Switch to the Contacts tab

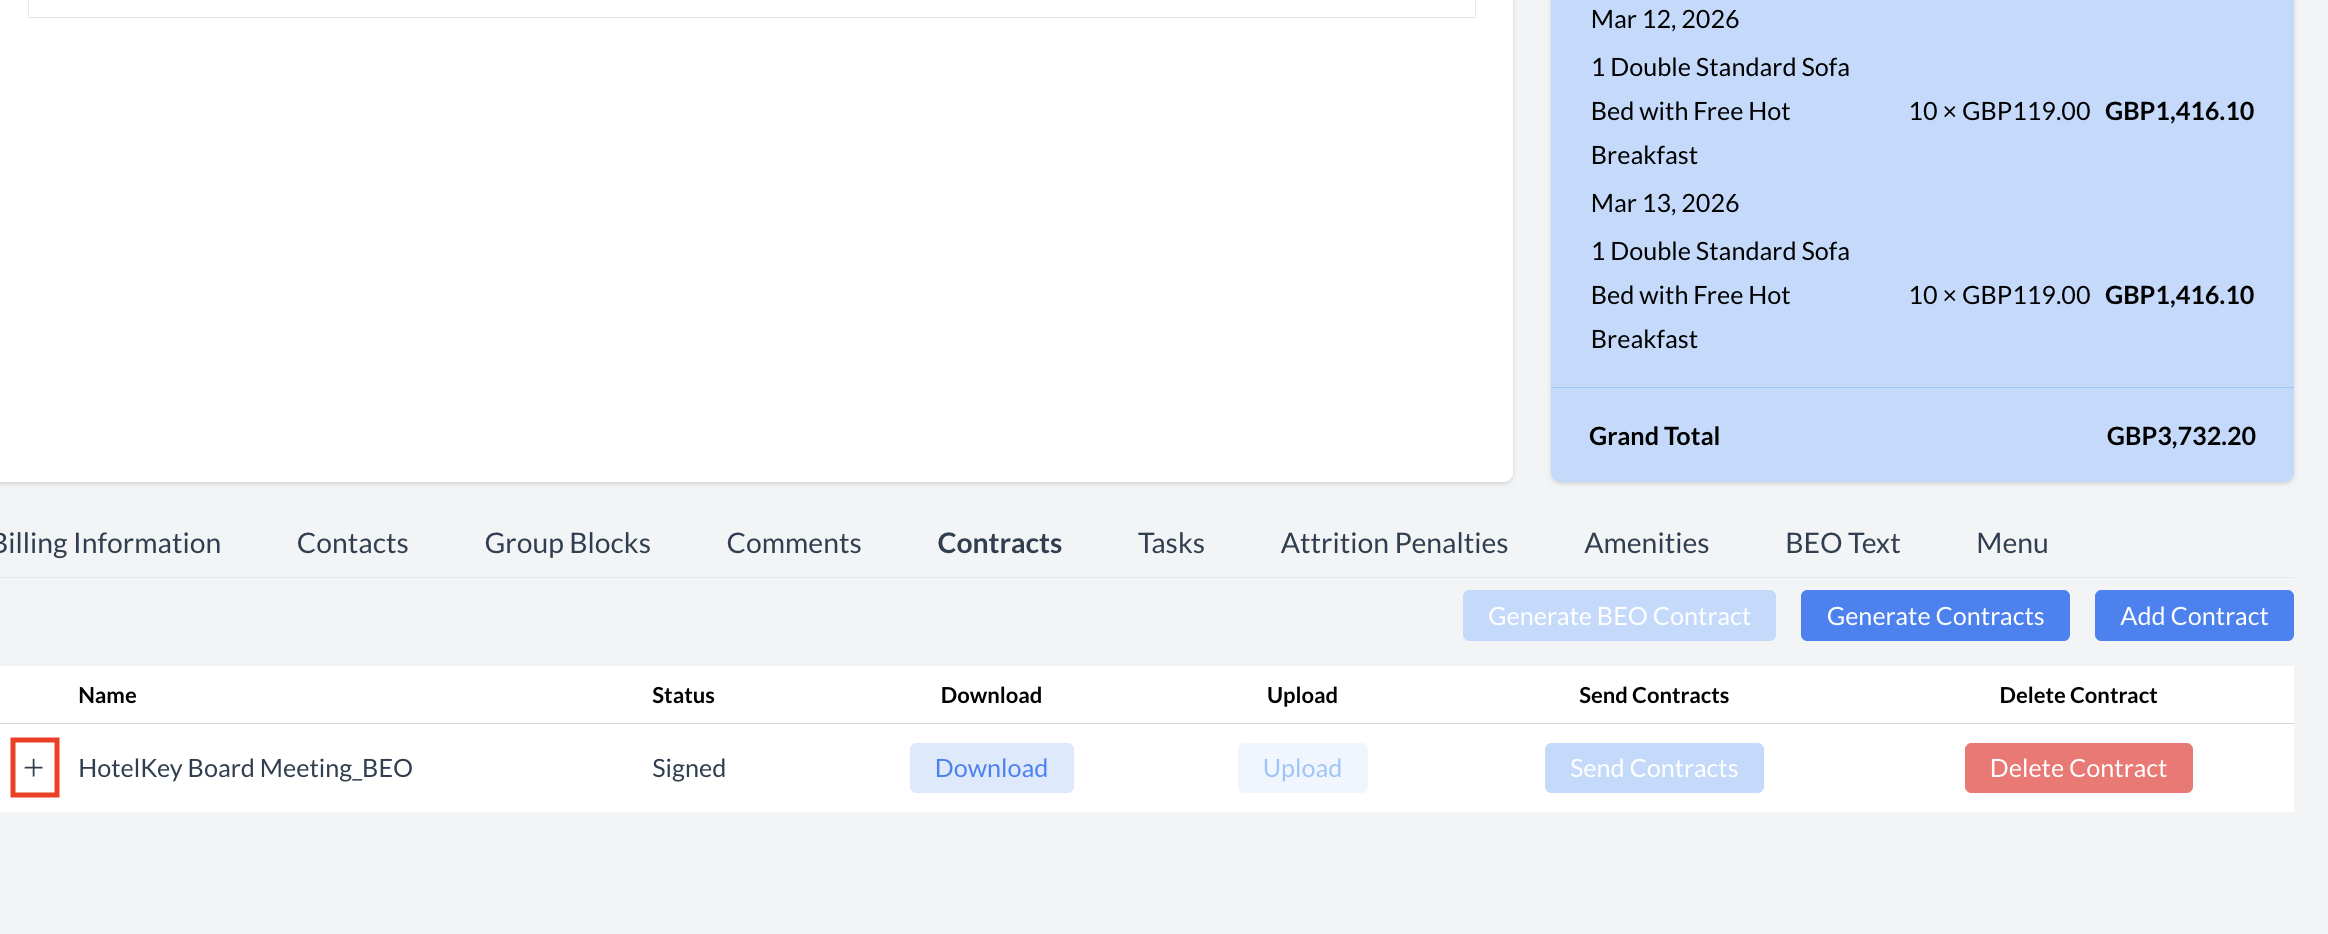click(x=352, y=543)
